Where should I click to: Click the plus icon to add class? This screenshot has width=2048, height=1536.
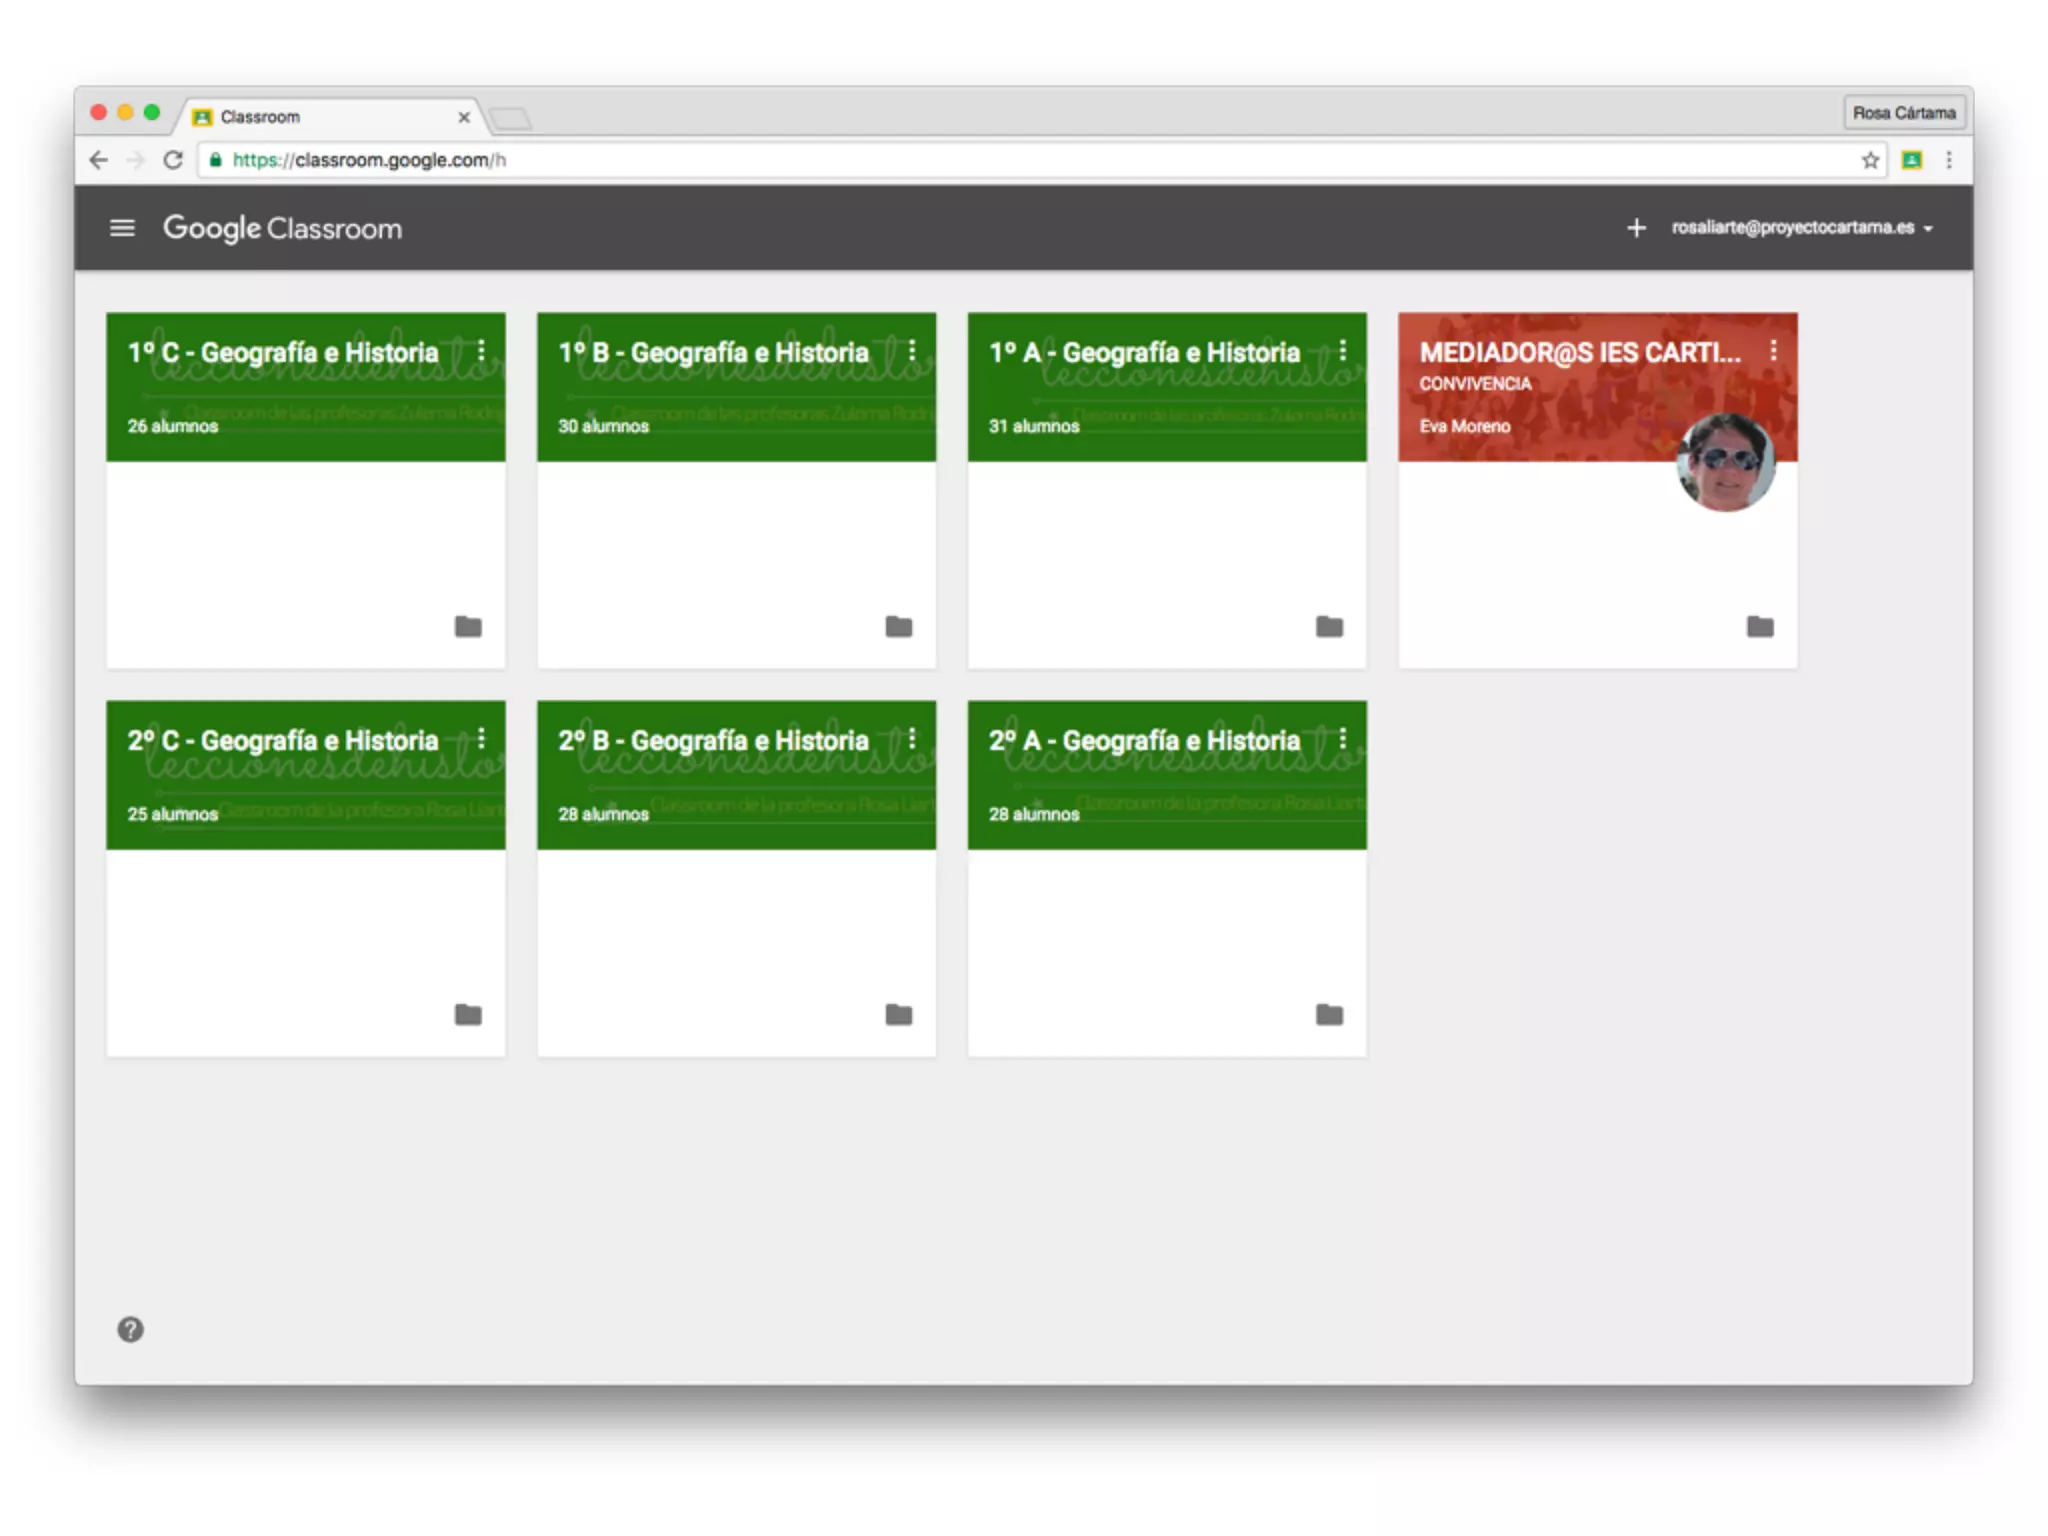coord(1636,228)
